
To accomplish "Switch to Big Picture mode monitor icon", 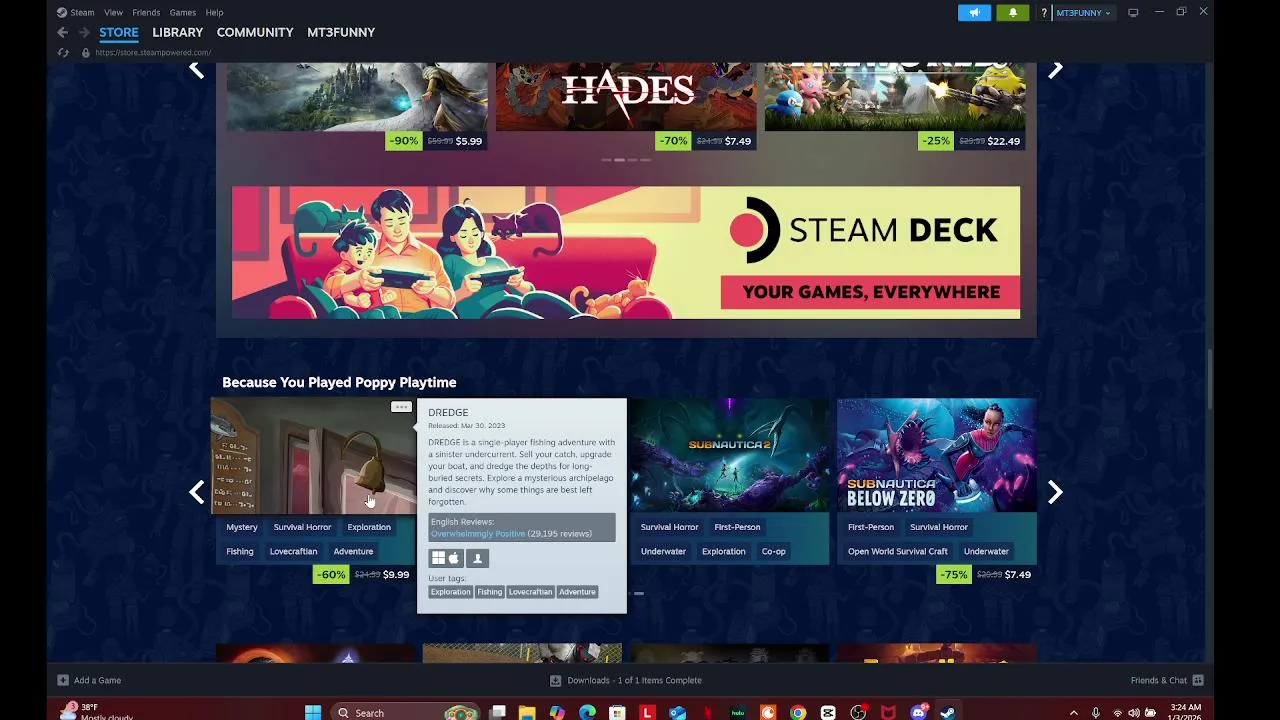I will point(1133,13).
